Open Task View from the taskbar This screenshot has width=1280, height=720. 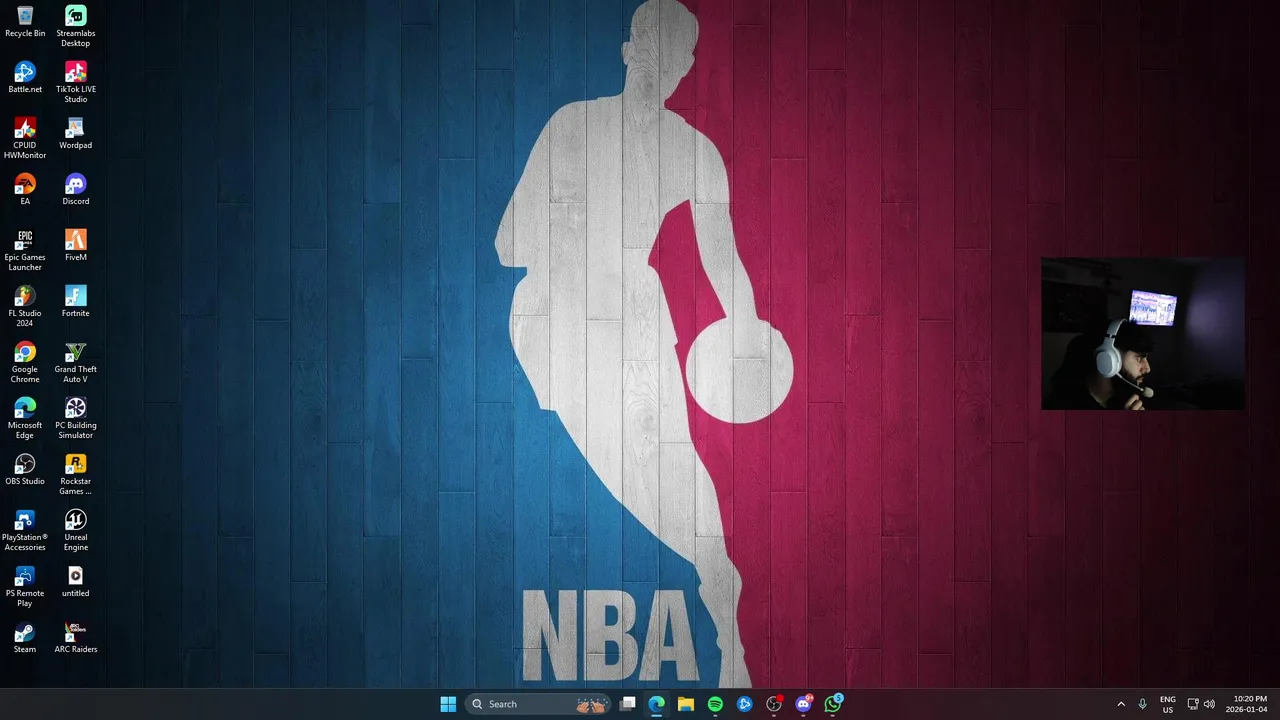point(627,704)
